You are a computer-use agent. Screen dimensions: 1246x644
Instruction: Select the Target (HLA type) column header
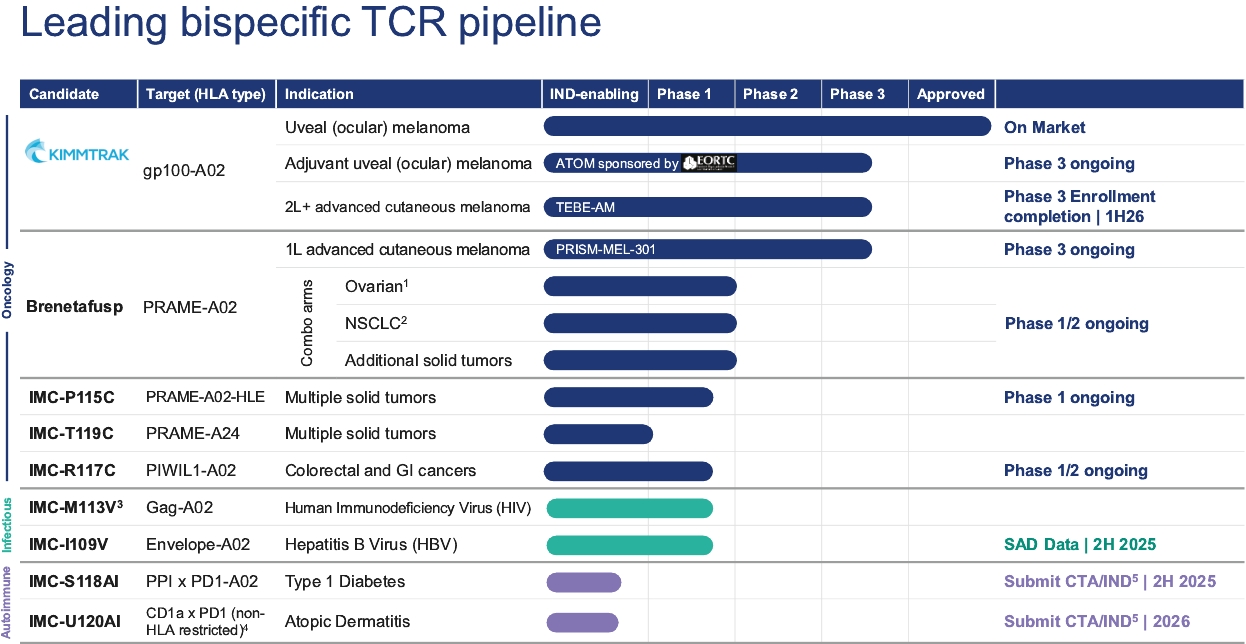click(x=205, y=94)
